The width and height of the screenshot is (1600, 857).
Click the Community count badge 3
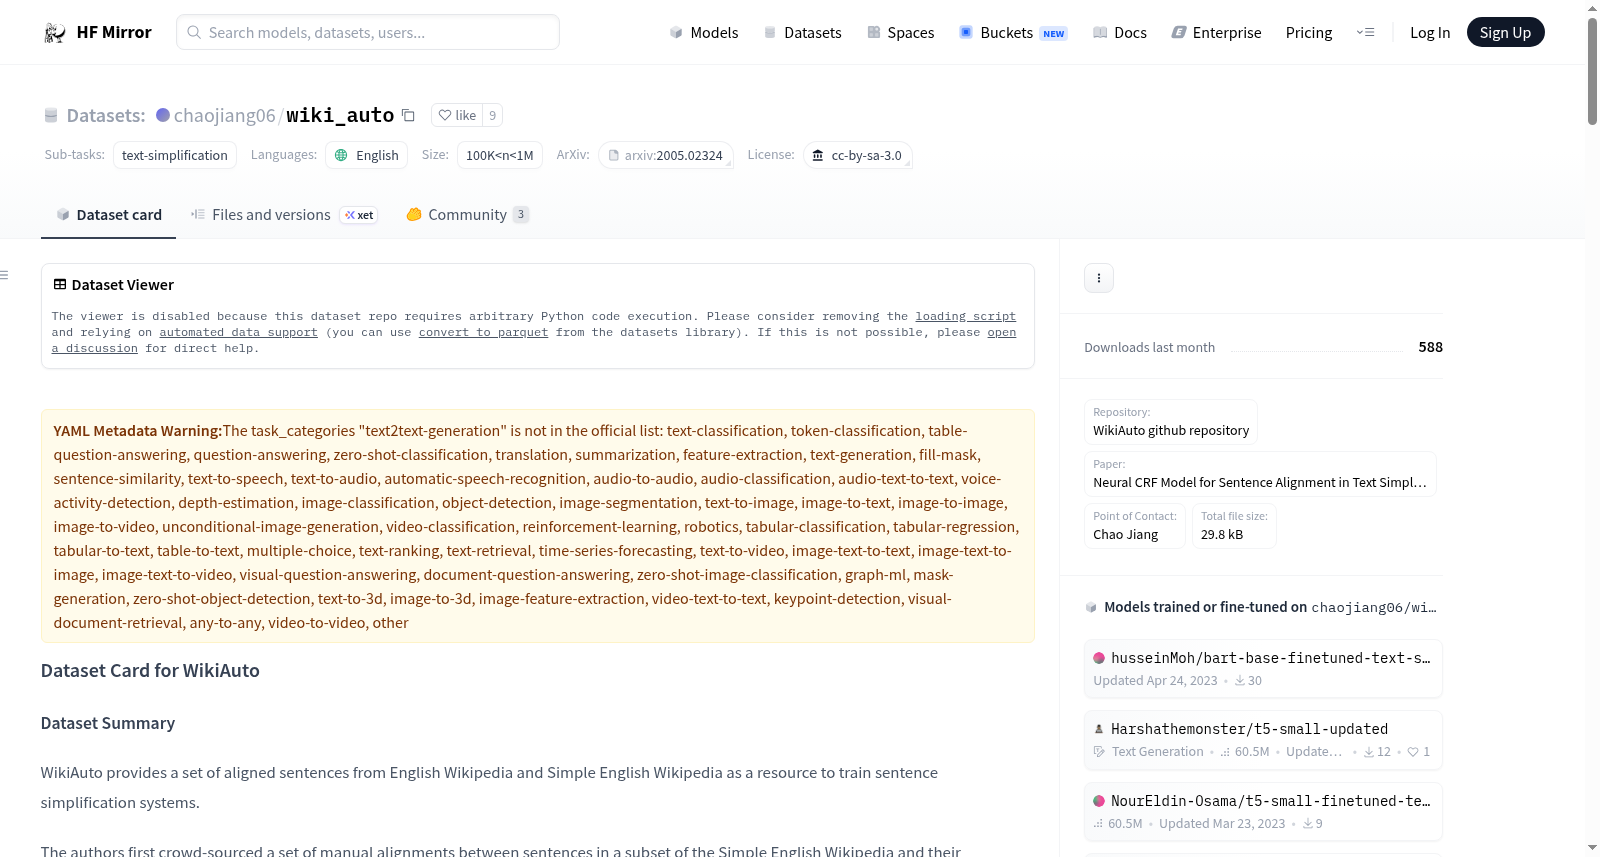pos(521,215)
